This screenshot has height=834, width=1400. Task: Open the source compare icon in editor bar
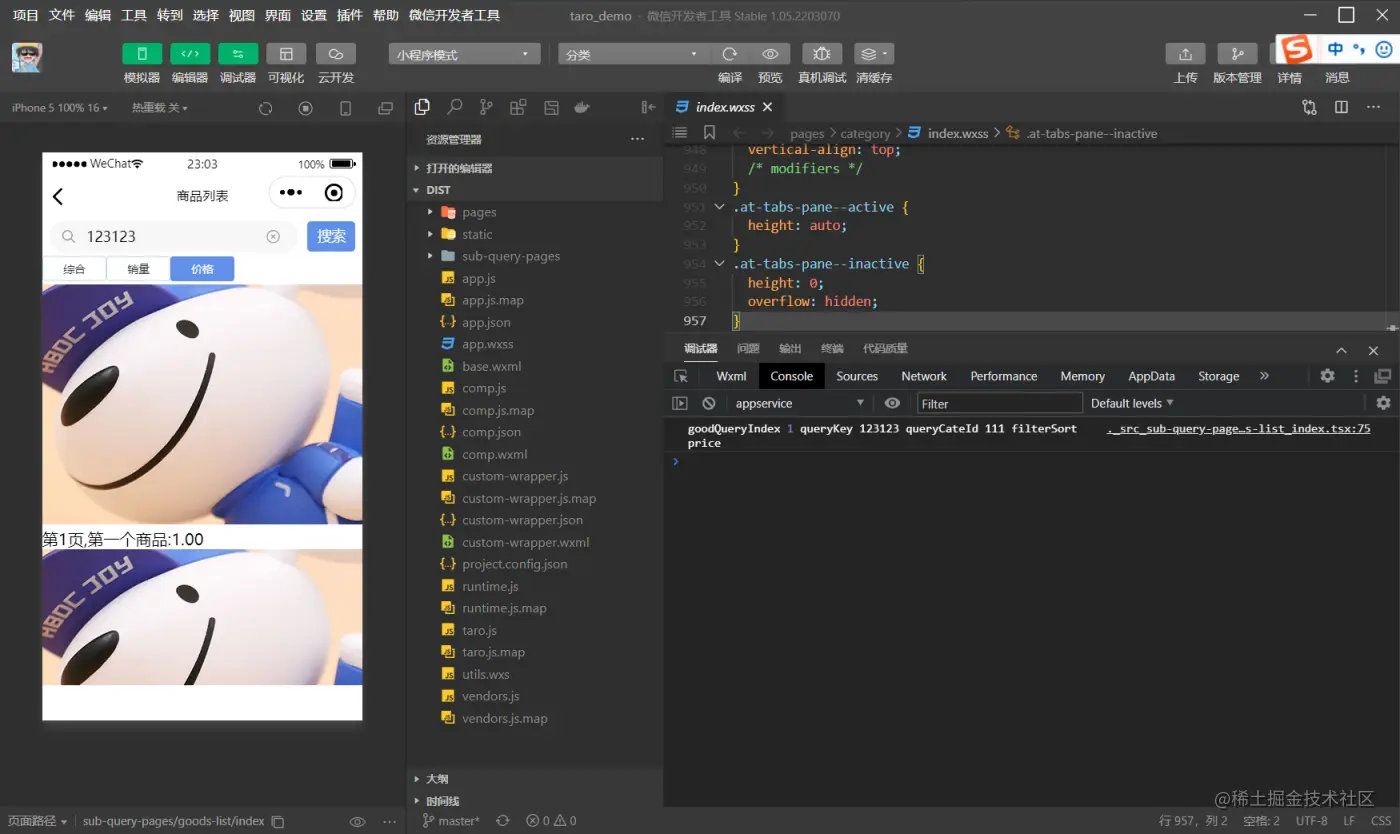(1309, 107)
